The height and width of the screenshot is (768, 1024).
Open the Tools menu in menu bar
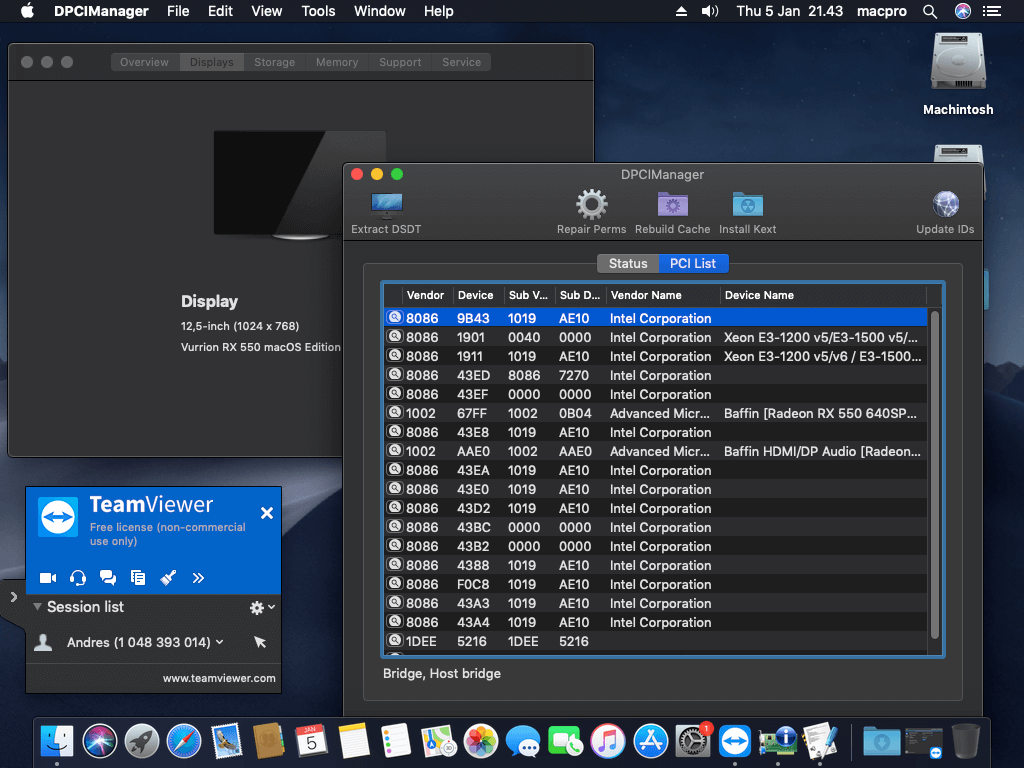318,11
